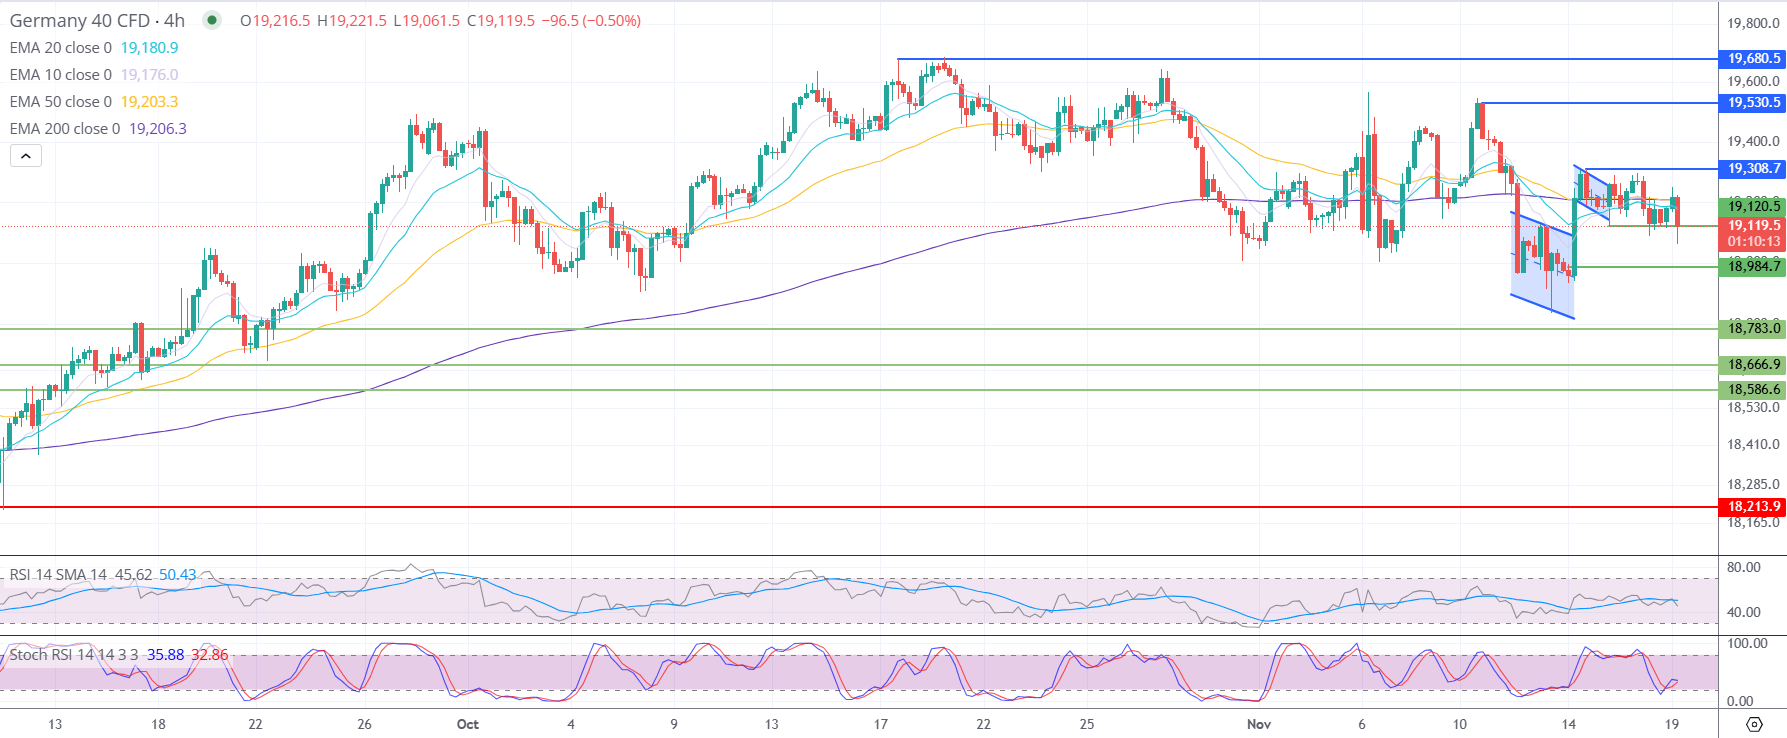Select the EMA 20 close indicator label
The height and width of the screenshot is (738, 1787).
[61, 48]
